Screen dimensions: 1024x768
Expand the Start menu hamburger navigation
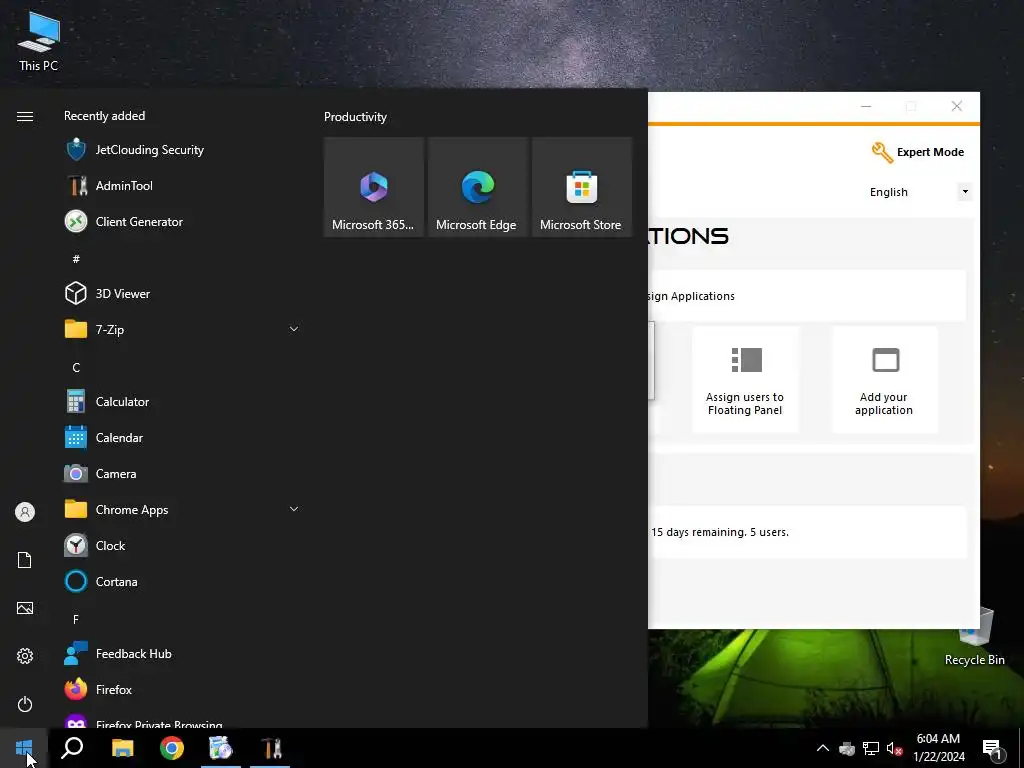click(25, 116)
